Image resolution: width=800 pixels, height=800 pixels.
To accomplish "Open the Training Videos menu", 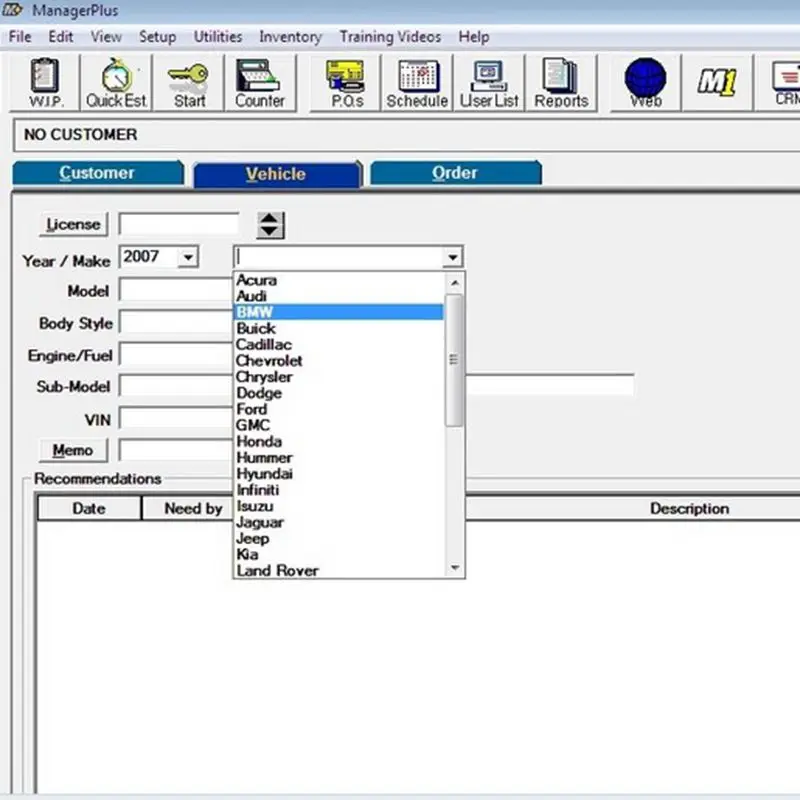I will 390,37.
